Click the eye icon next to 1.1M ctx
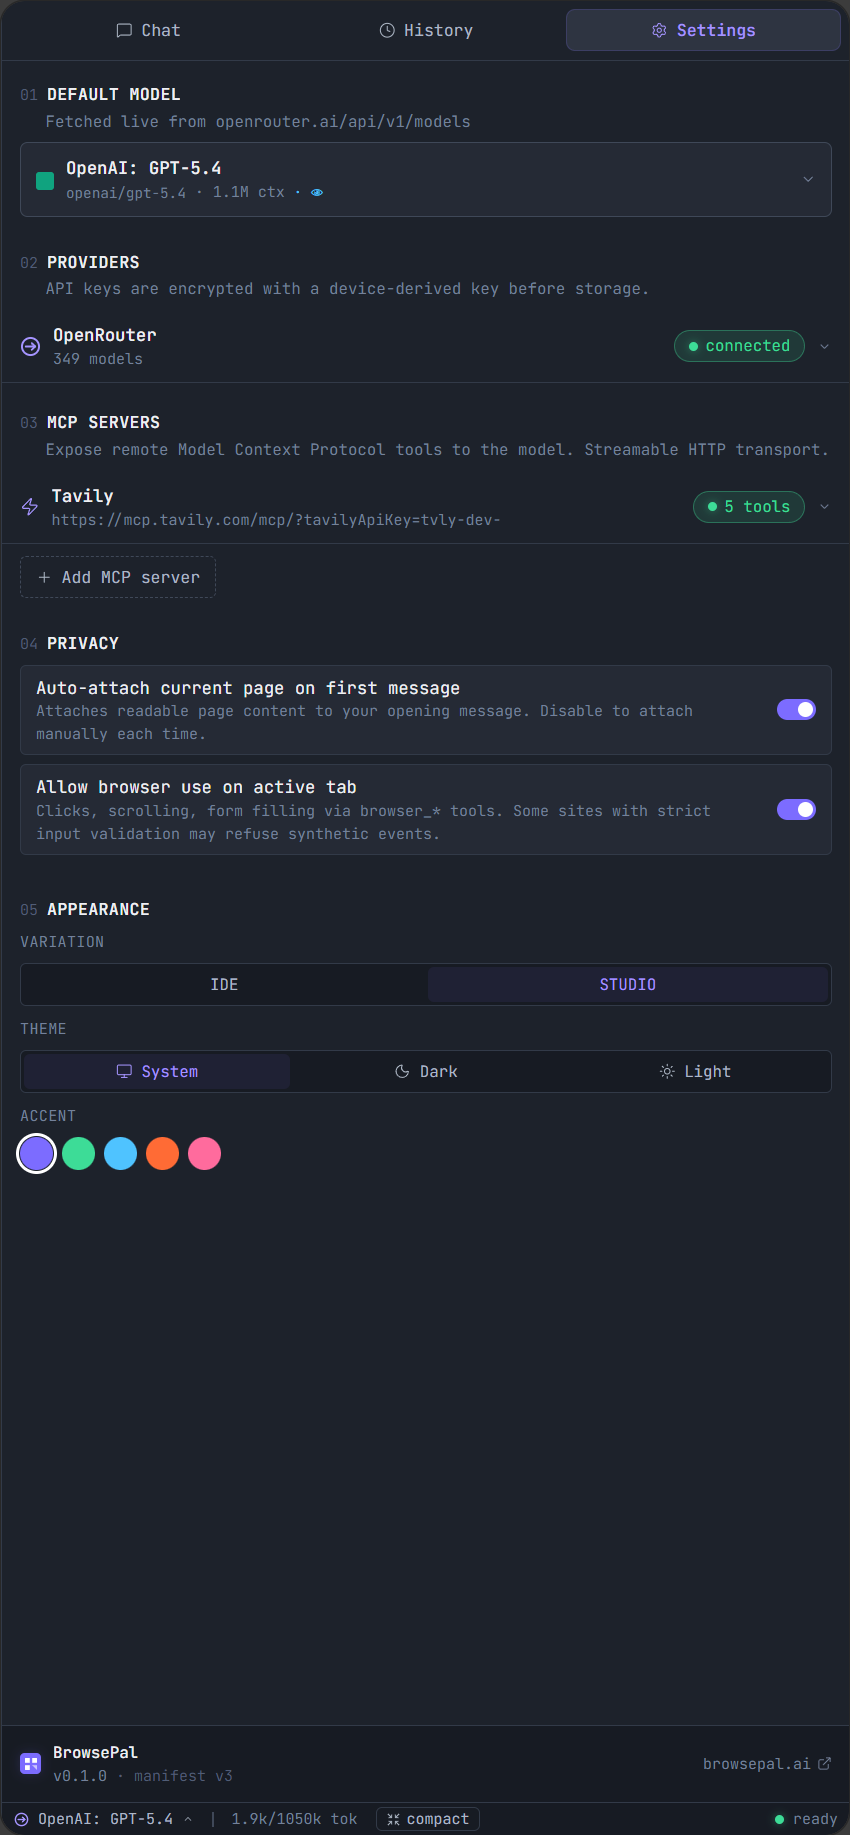This screenshot has height=1835, width=850. coord(316,192)
